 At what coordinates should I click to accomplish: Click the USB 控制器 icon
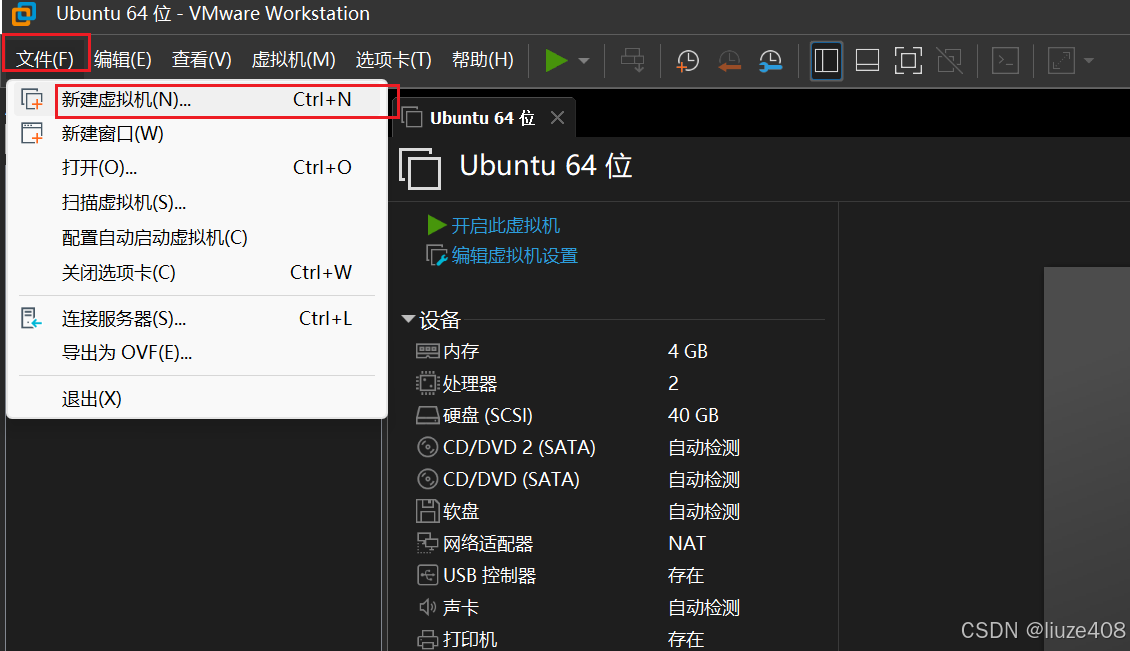(x=427, y=575)
